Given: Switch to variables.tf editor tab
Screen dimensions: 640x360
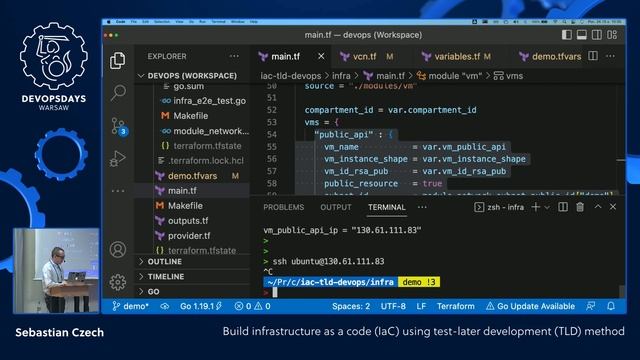Looking at the screenshot, I should tap(457, 56).
